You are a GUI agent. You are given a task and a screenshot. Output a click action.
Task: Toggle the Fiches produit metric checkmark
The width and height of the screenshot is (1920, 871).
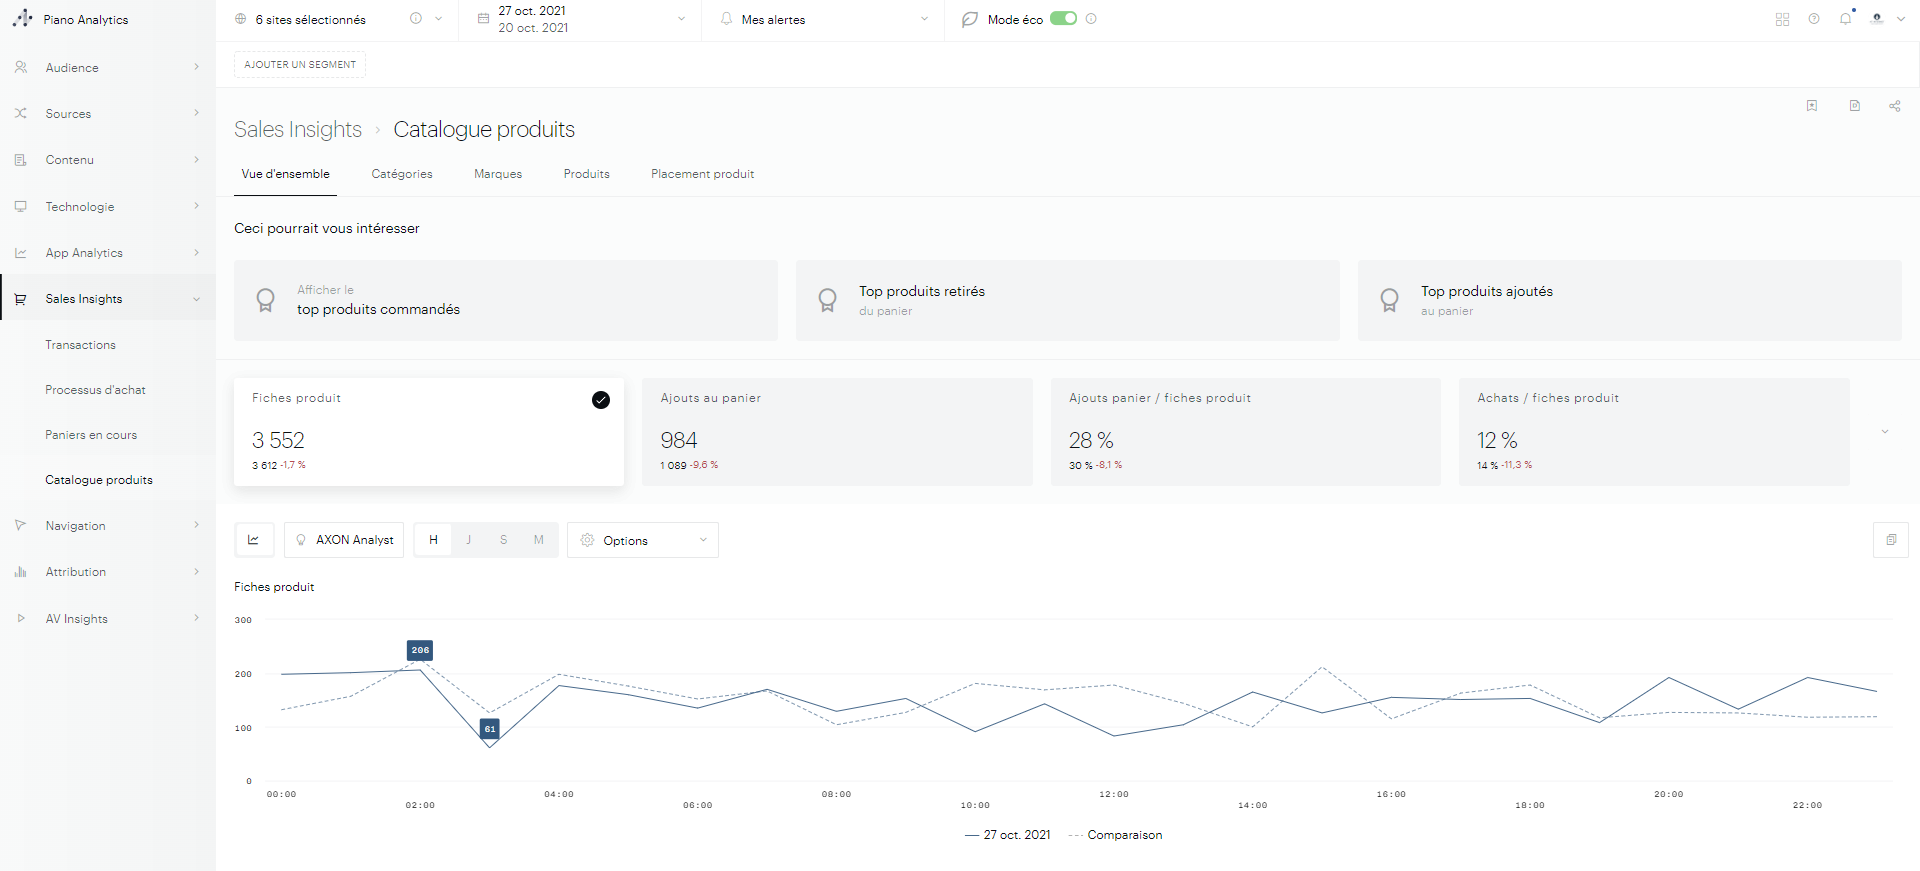[601, 400]
